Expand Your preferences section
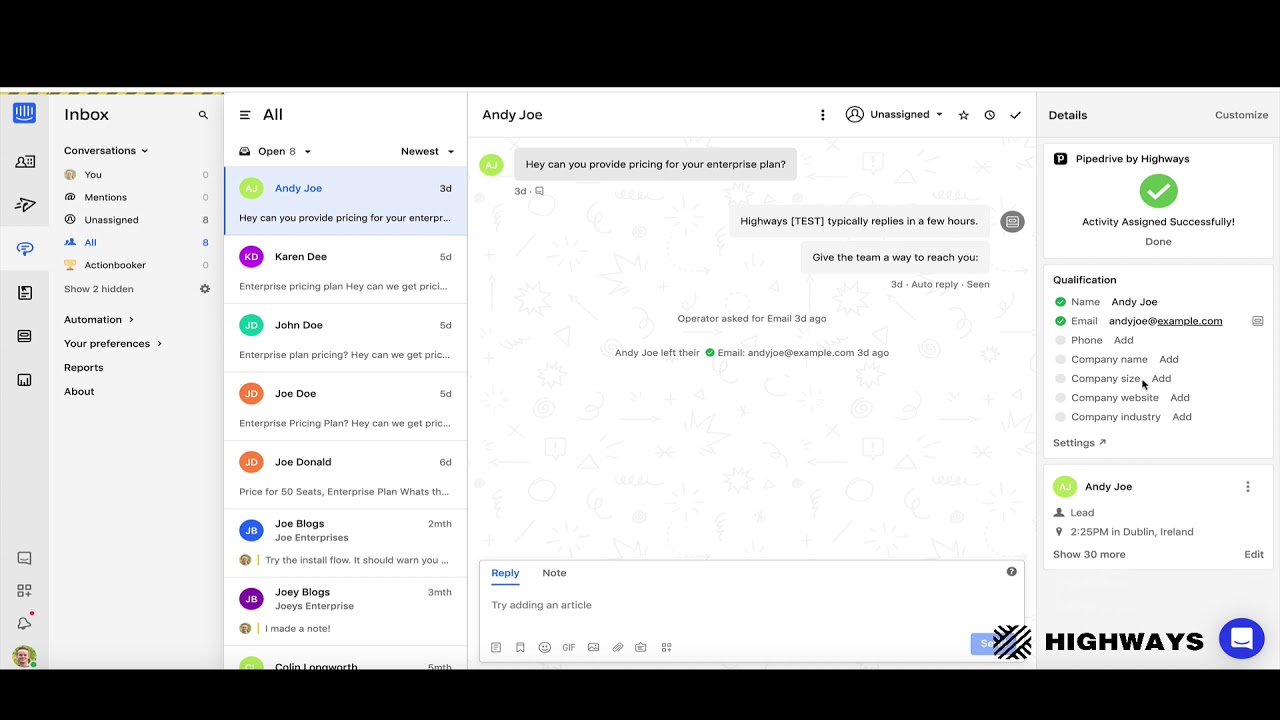Viewport: 1280px width, 720px height. (113, 344)
